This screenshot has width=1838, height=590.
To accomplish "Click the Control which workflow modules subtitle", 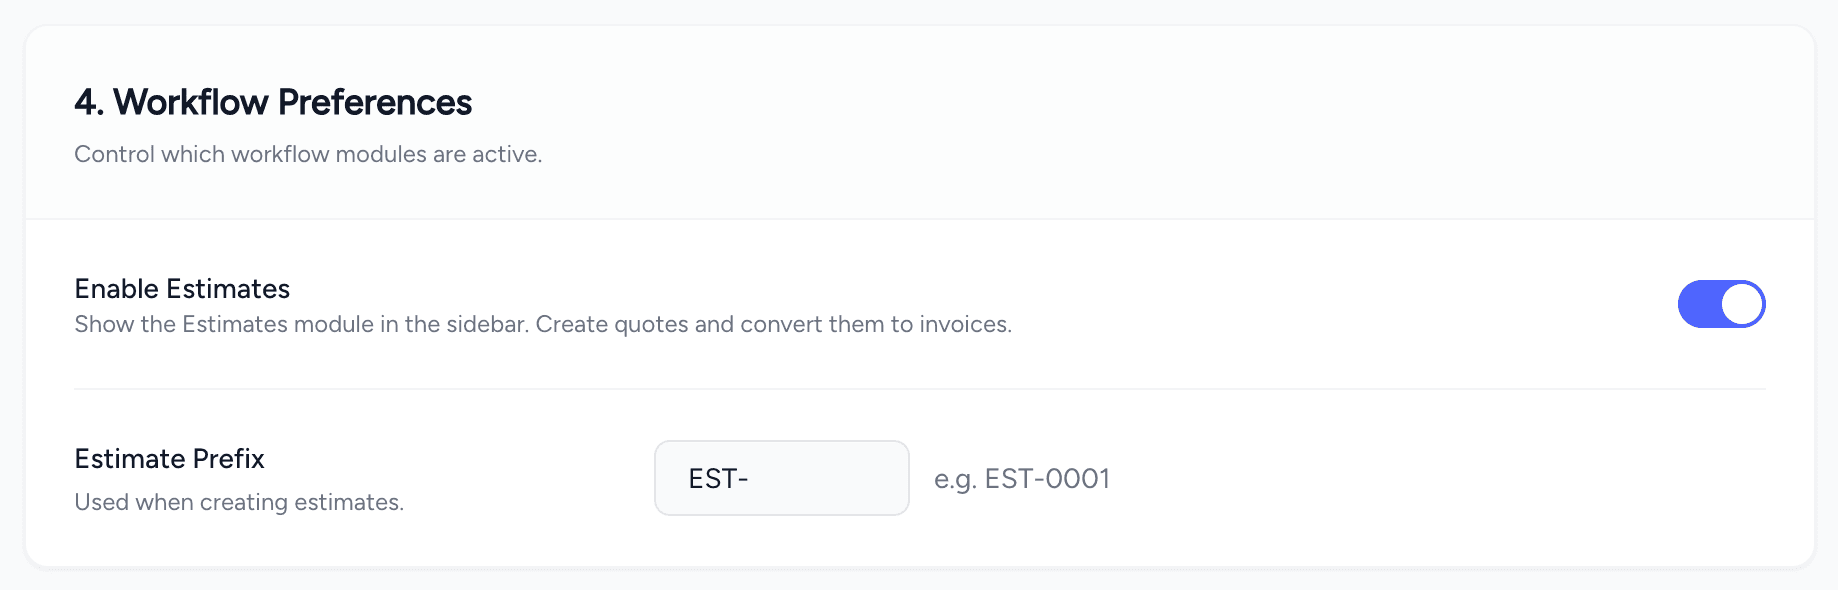I will point(308,154).
